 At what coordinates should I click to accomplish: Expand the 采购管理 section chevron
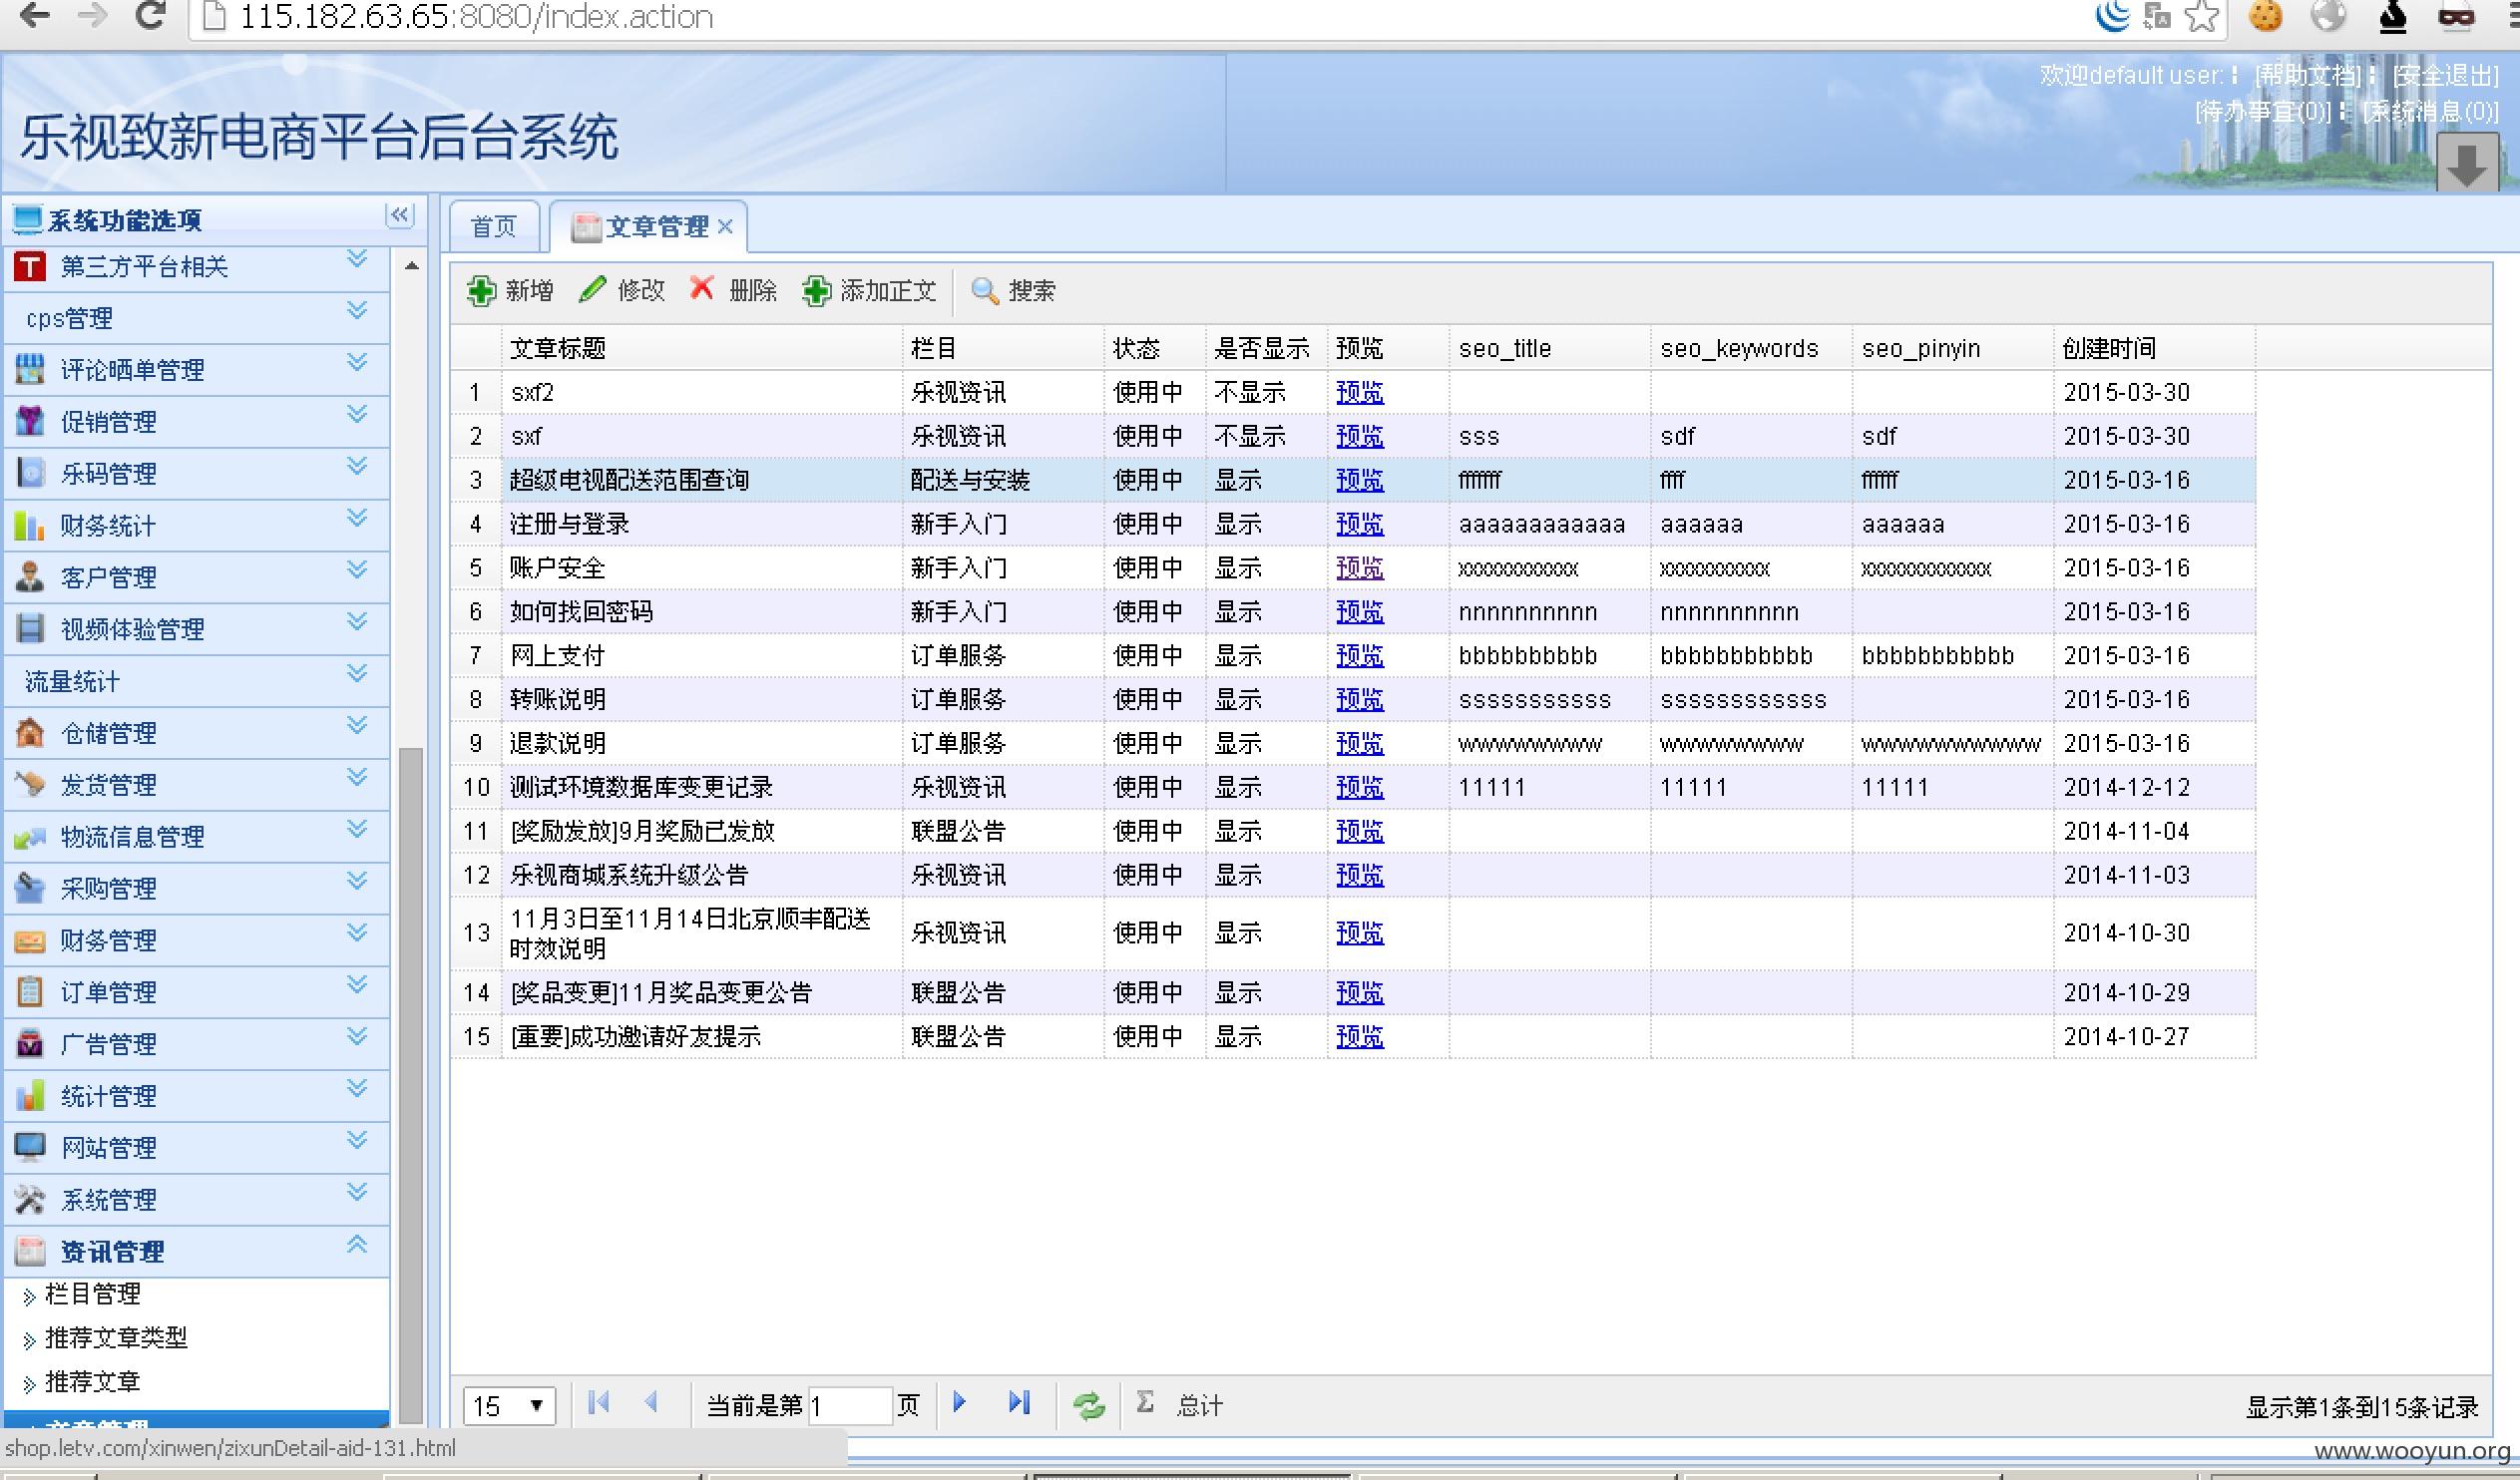pyautogui.click(x=357, y=881)
